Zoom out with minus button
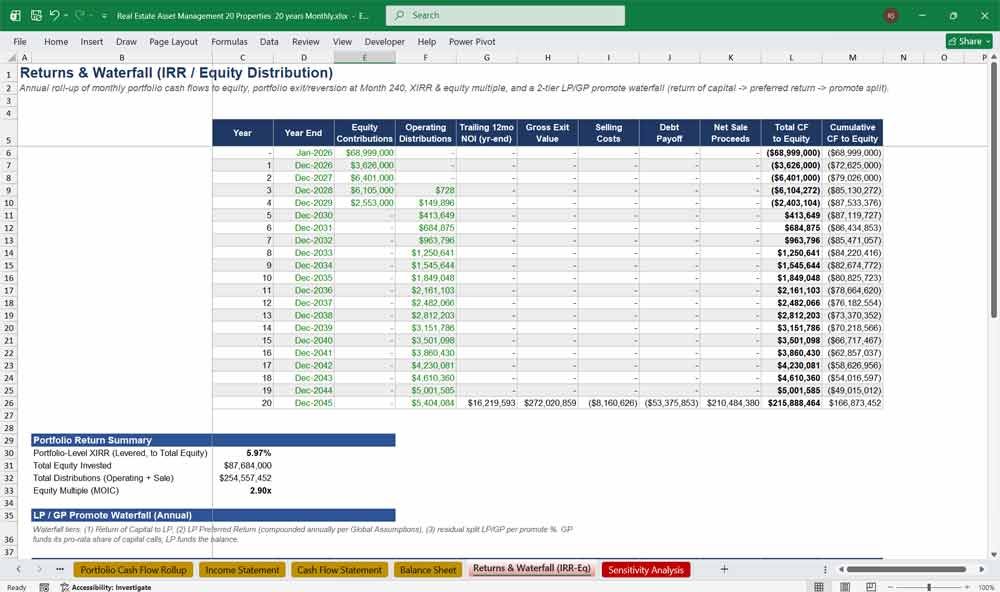The width and height of the screenshot is (1000, 592). (891, 587)
